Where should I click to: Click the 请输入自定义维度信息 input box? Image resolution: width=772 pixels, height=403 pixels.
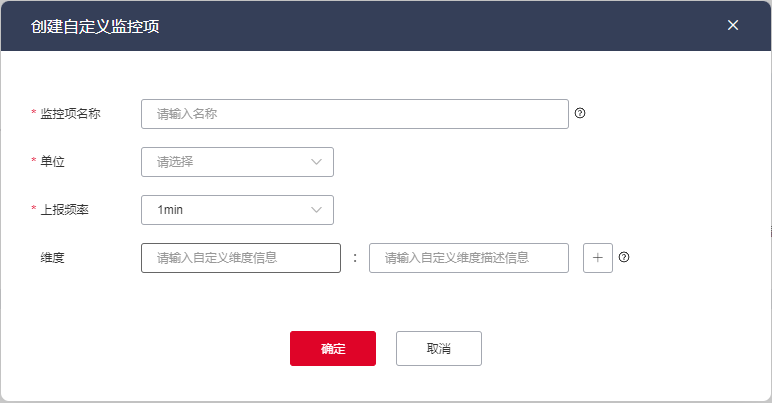point(241,258)
